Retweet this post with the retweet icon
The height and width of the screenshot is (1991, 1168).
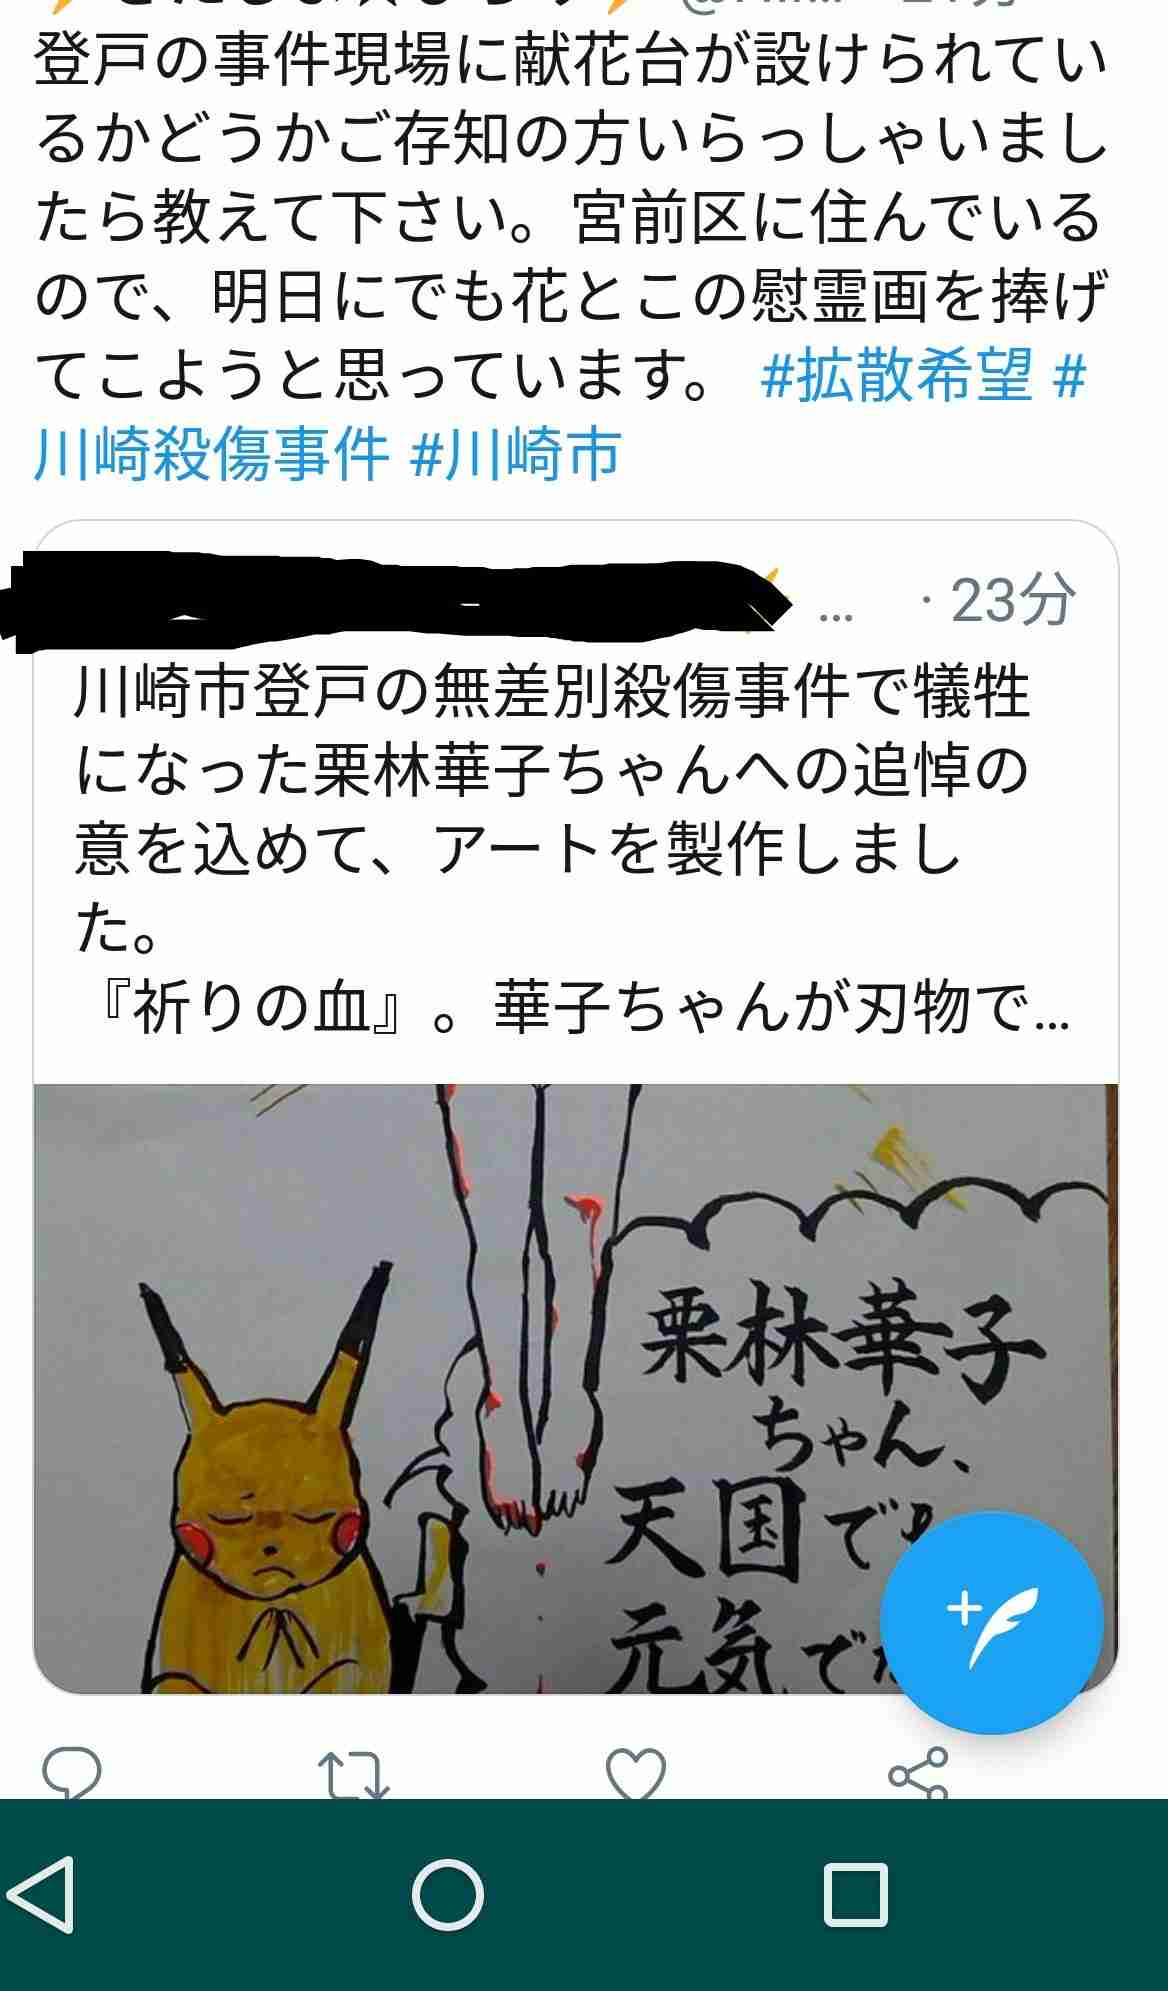pos(353,1775)
